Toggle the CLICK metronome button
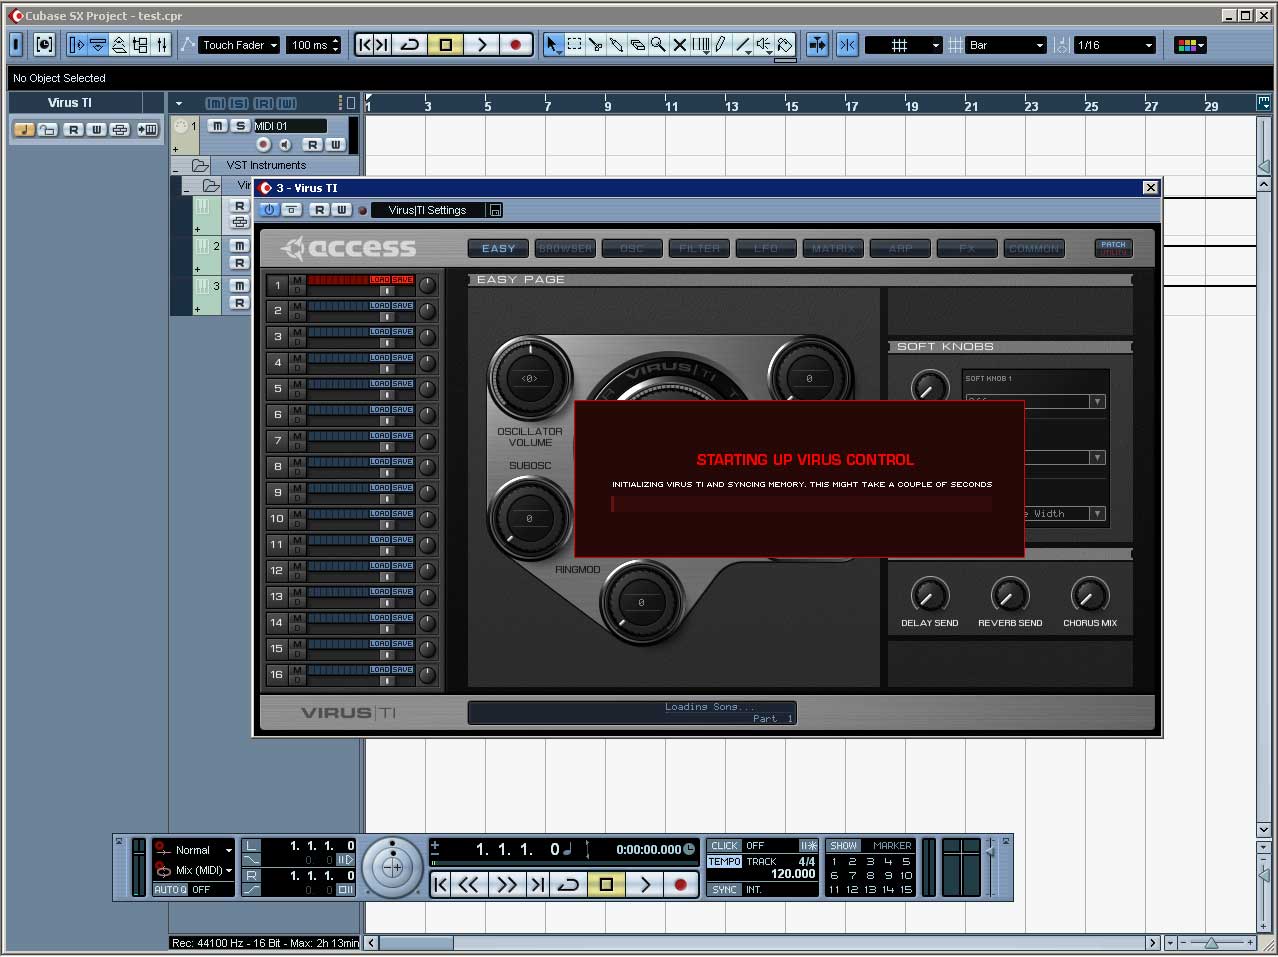Viewport: 1278px width, 957px height. click(x=725, y=846)
